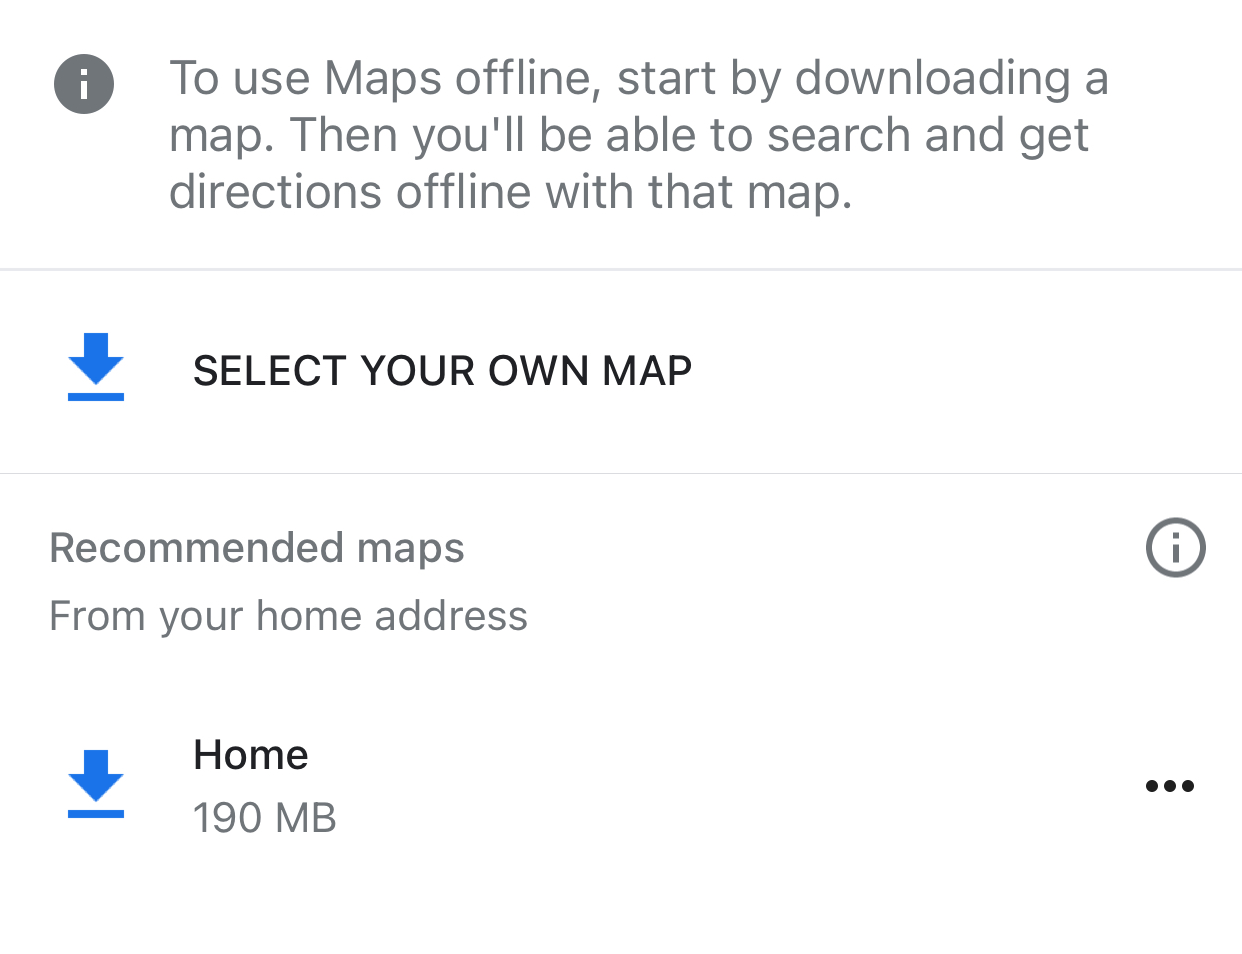The height and width of the screenshot is (954, 1242).
Task: Click the gray info icon near the offline instructions
Action: pyautogui.click(x=84, y=84)
